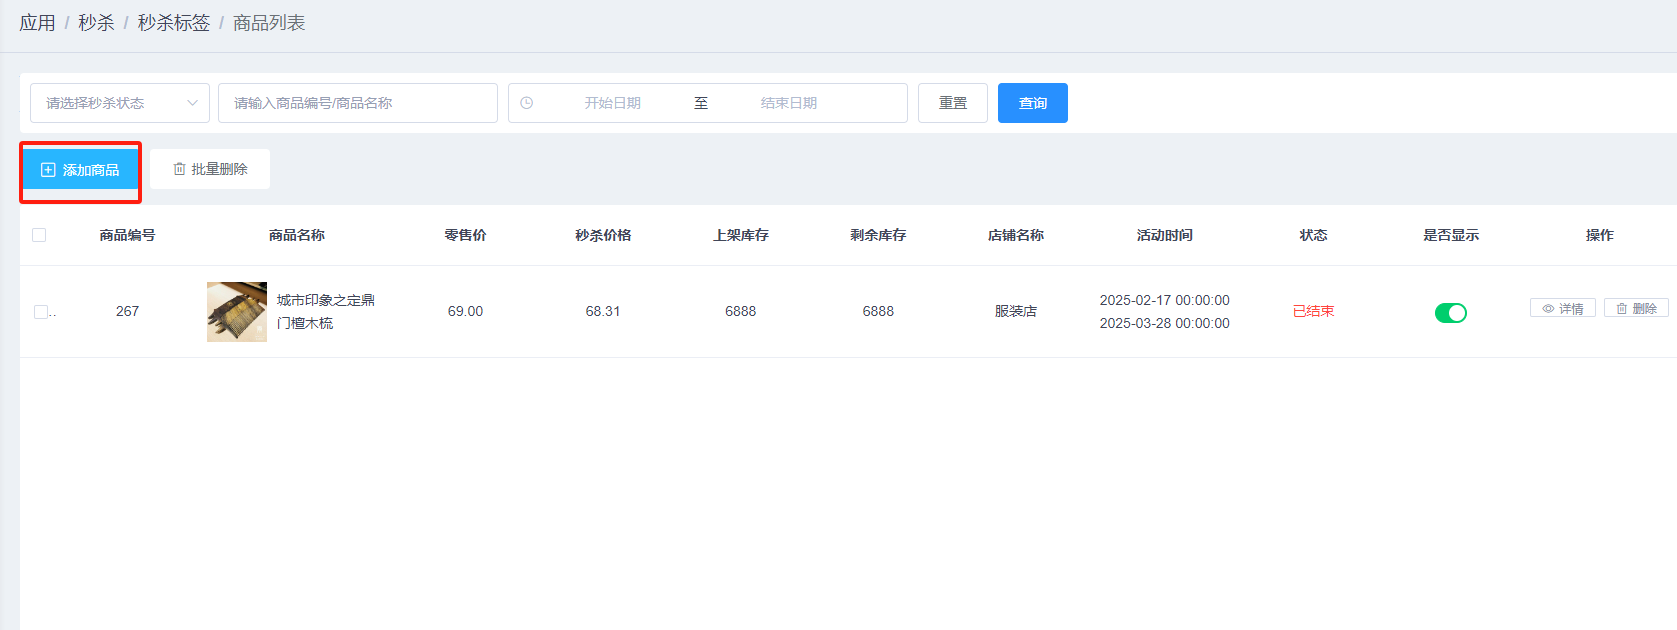Screen dimensions: 1677x630
Task: Click the 查询 search button
Action: coord(1032,103)
